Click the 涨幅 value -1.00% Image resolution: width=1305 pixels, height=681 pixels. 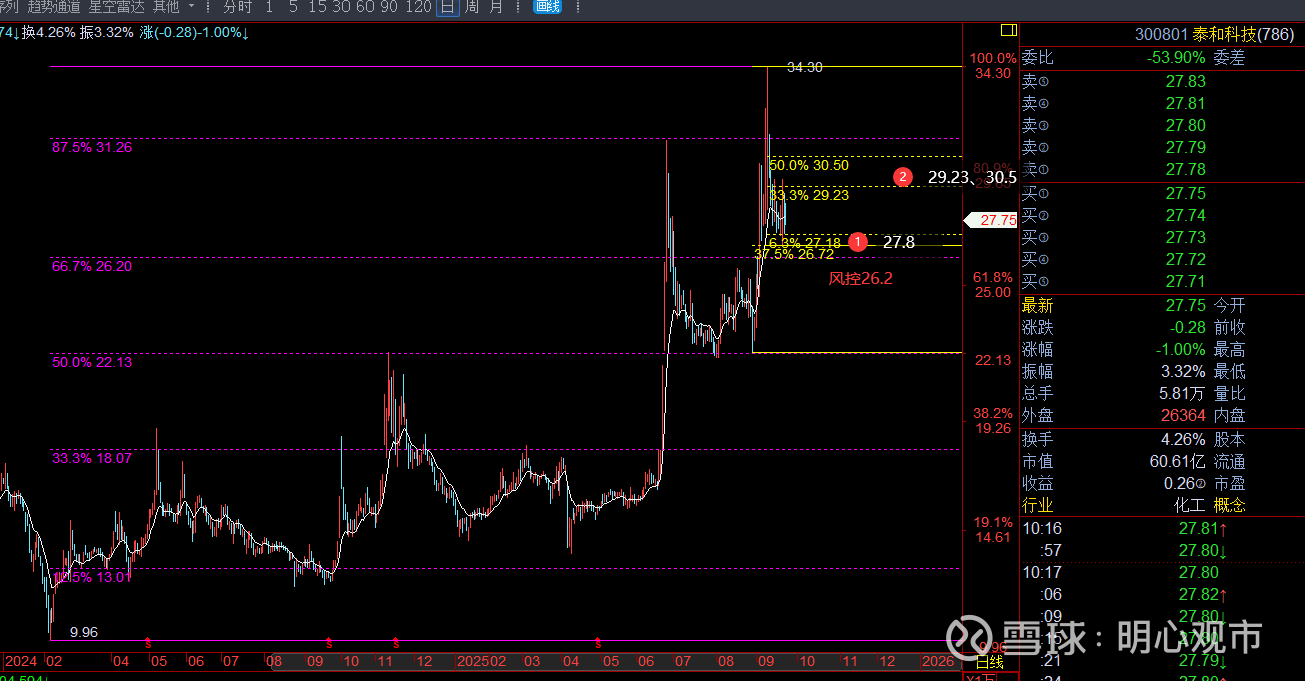[1181, 350]
